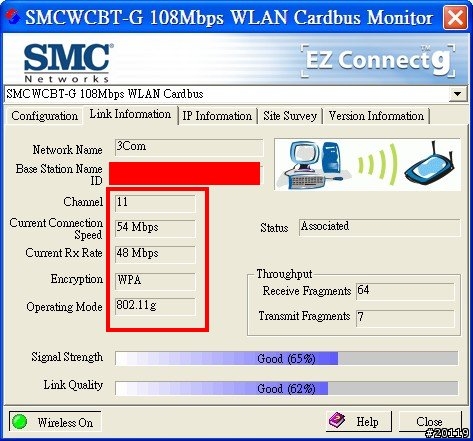The width and height of the screenshot is (473, 441).
Task: Switch to the Configuration tab
Action: point(44,116)
